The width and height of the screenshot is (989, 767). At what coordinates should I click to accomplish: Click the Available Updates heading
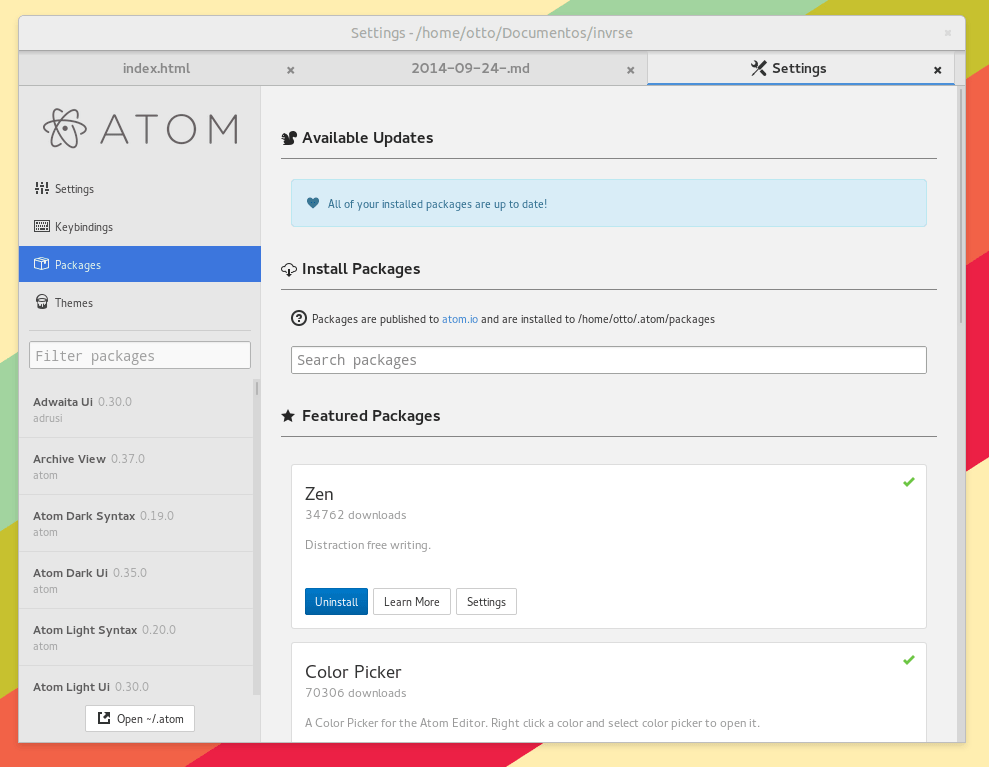point(367,138)
